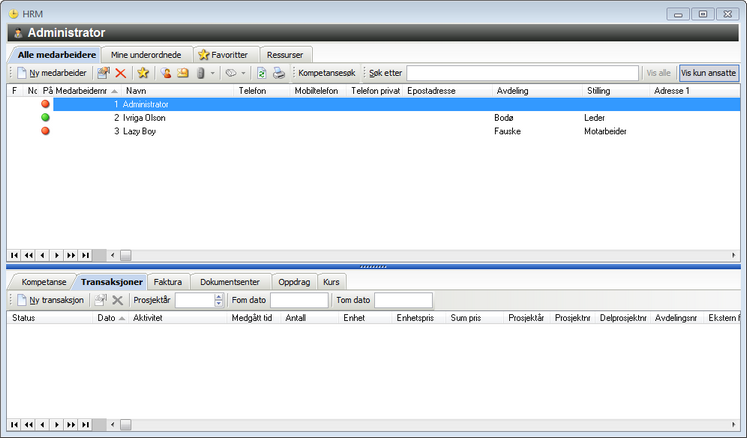Click the Vis alle button
Image resolution: width=747 pixels, height=438 pixels.
pyautogui.click(x=658, y=73)
